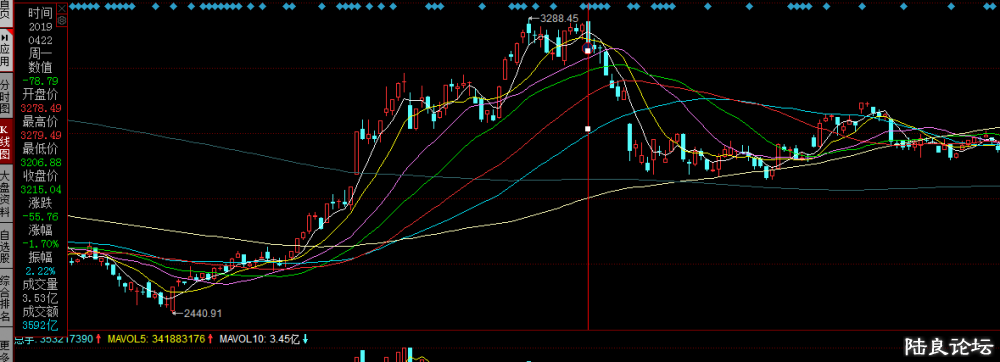Click the first blue diamond info marker
The height and width of the screenshot is (362, 1000).
coord(71,6)
